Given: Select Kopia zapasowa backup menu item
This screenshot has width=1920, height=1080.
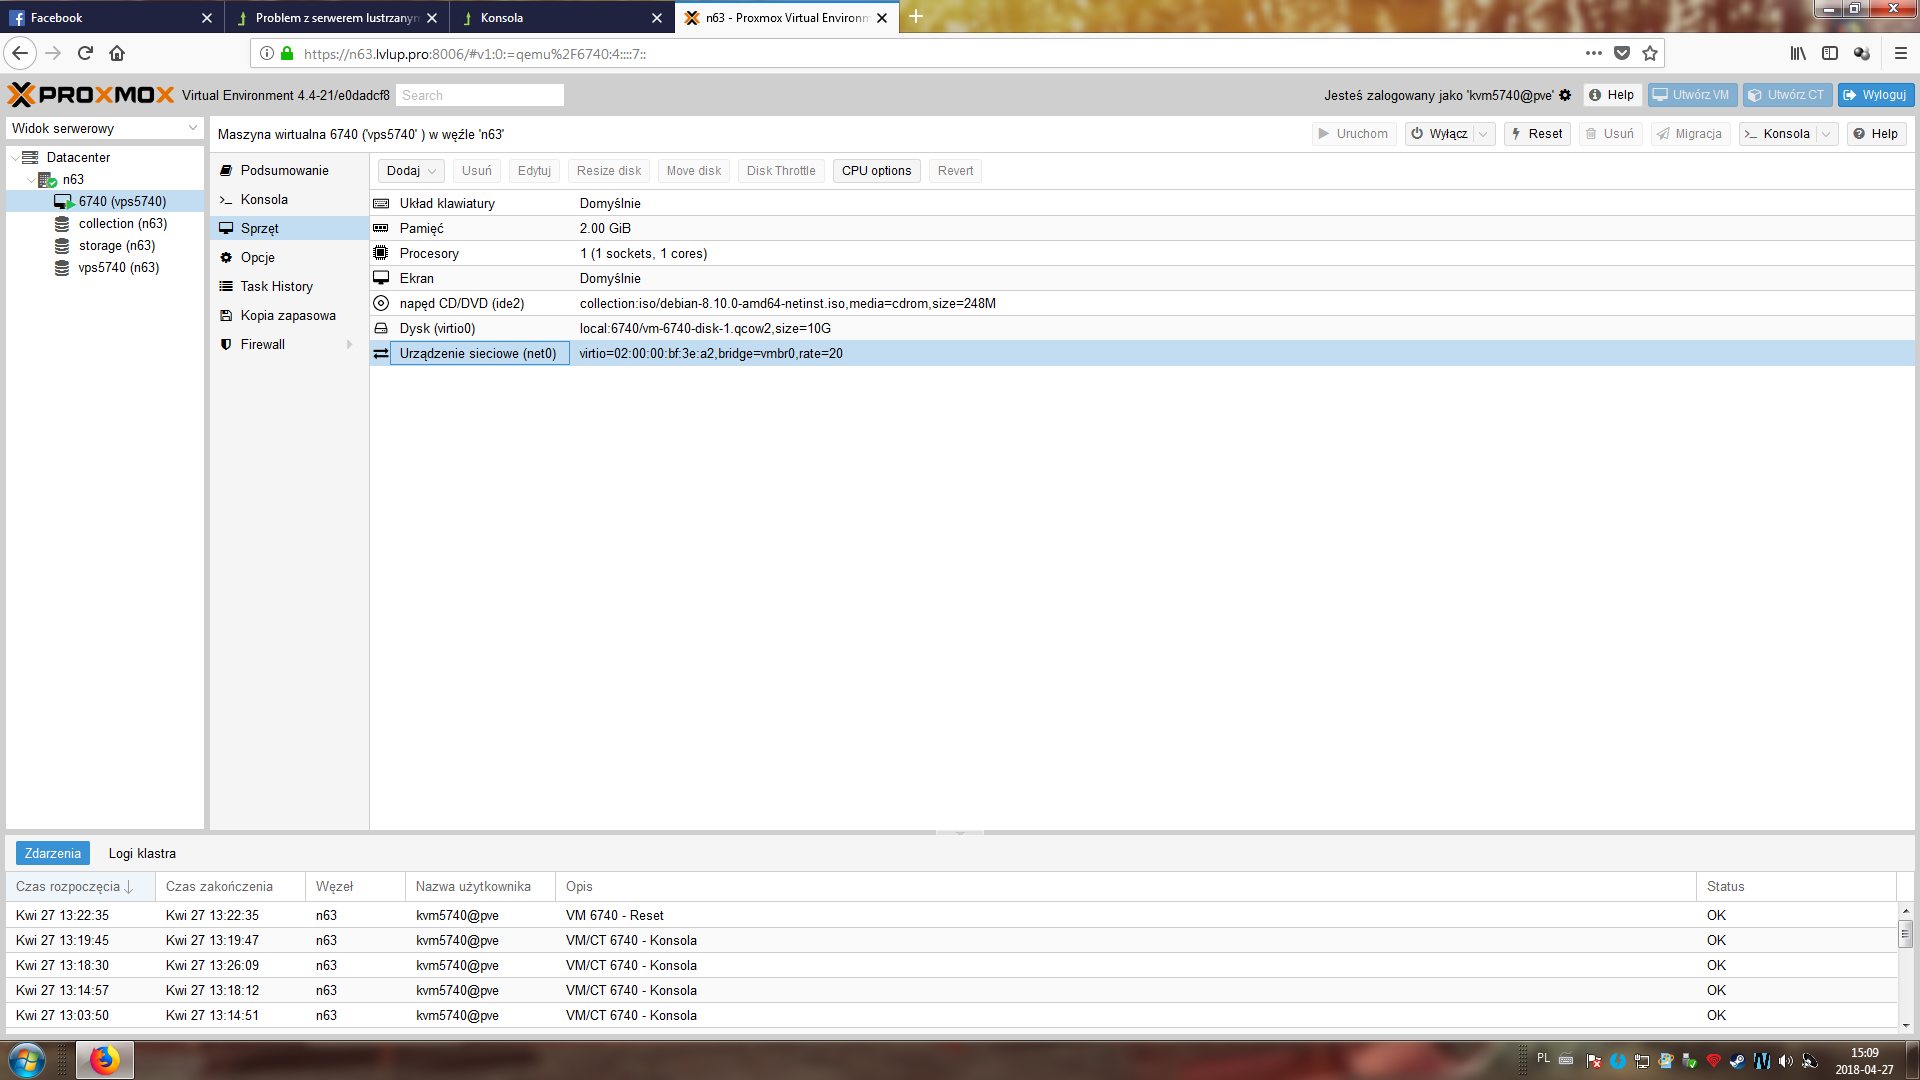Looking at the screenshot, I should point(288,315).
